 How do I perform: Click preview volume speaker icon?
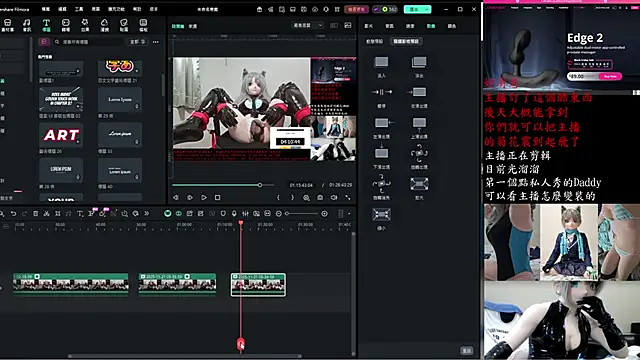coord(334,198)
